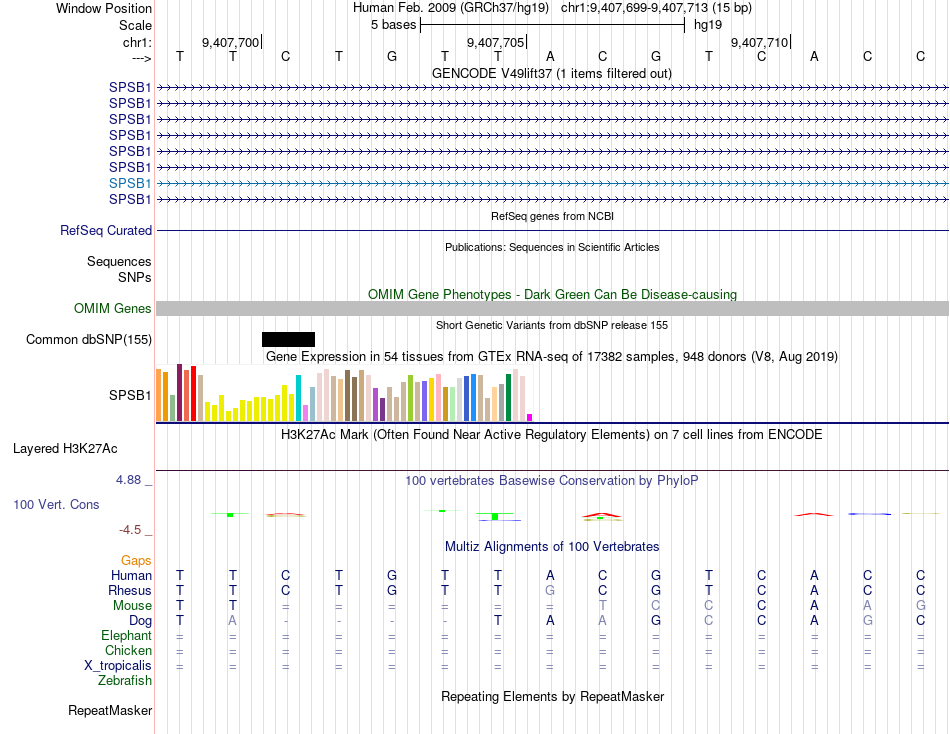Open 'Publications: Sequences in Scientific Articles' title
The height and width of the screenshot is (734, 950).
pyautogui.click(x=552, y=247)
